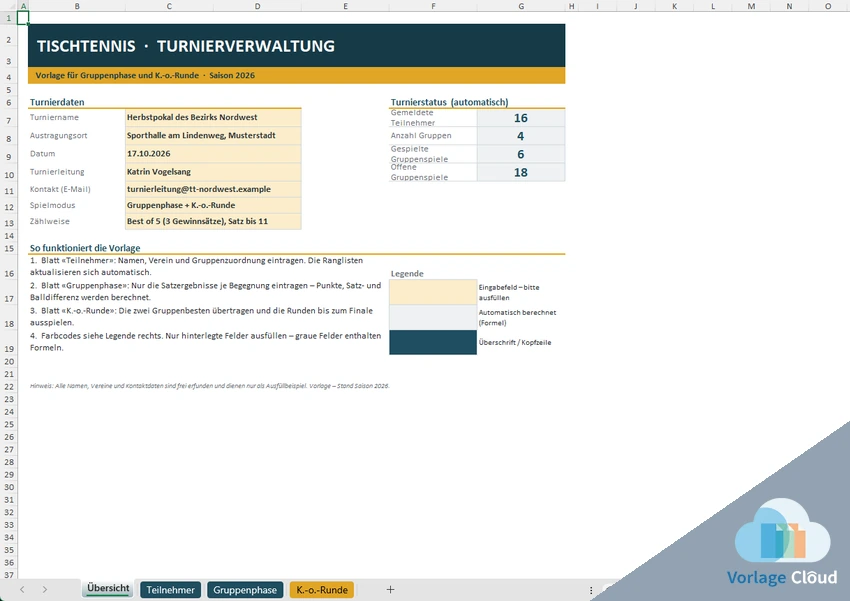Click previous sheet navigation arrow

click(x=22, y=590)
